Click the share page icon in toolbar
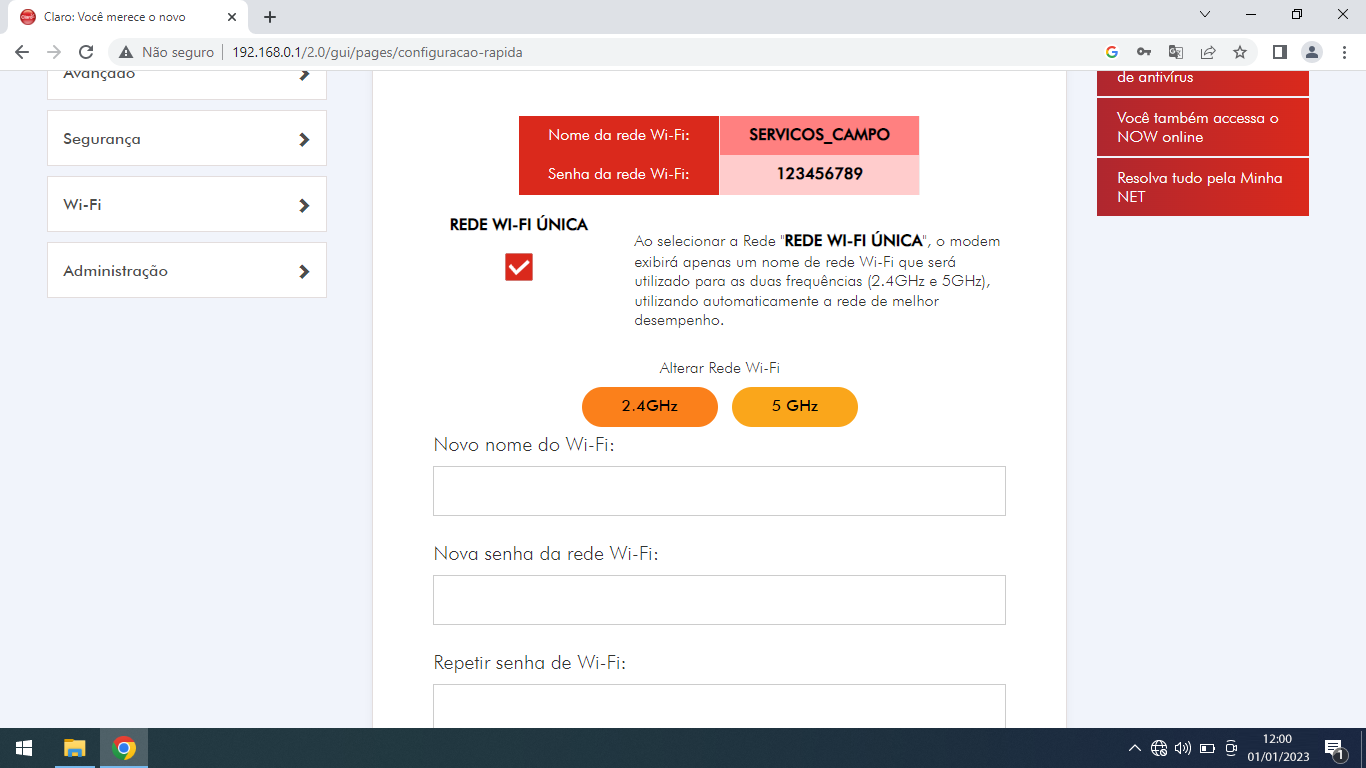Screen dimensions: 1366x768 1207,51
